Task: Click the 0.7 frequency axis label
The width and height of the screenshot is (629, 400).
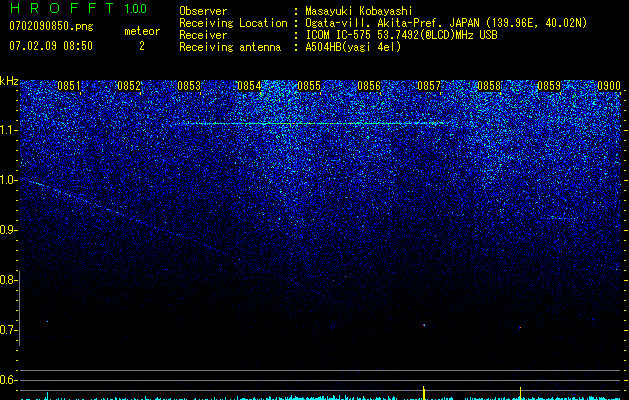Action: point(9,330)
